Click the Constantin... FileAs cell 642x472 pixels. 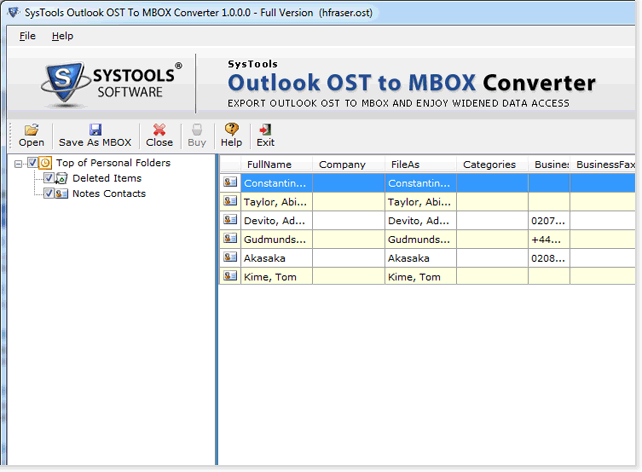[x=420, y=183]
